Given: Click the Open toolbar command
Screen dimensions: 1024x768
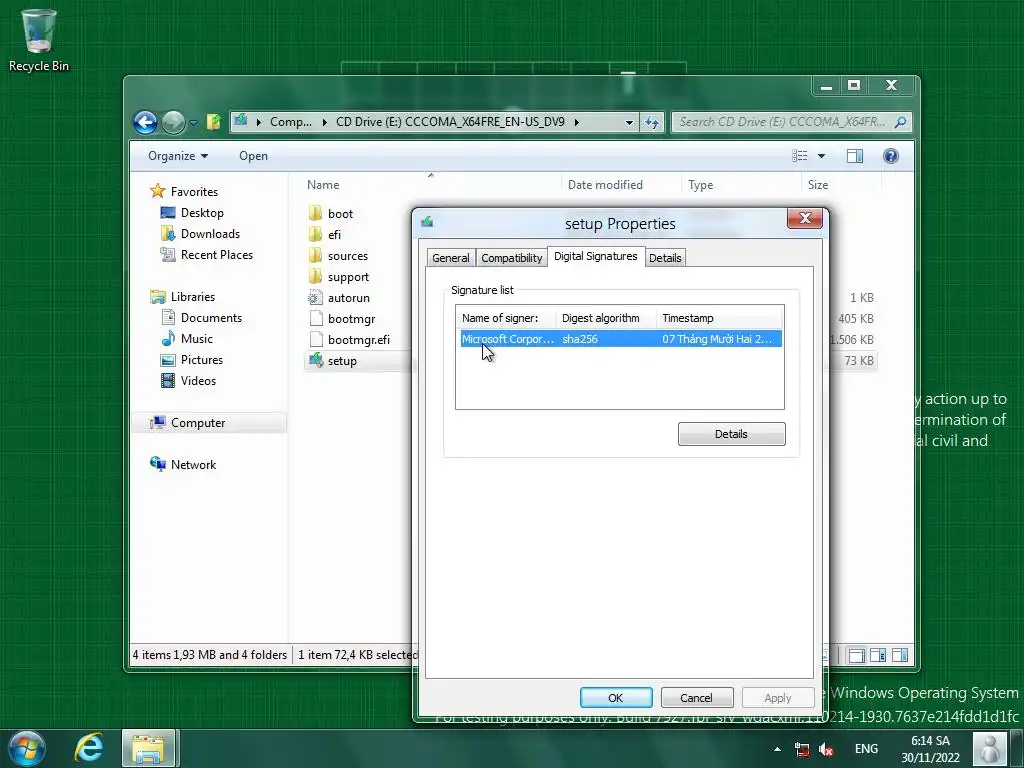Looking at the screenshot, I should tap(253, 156).
